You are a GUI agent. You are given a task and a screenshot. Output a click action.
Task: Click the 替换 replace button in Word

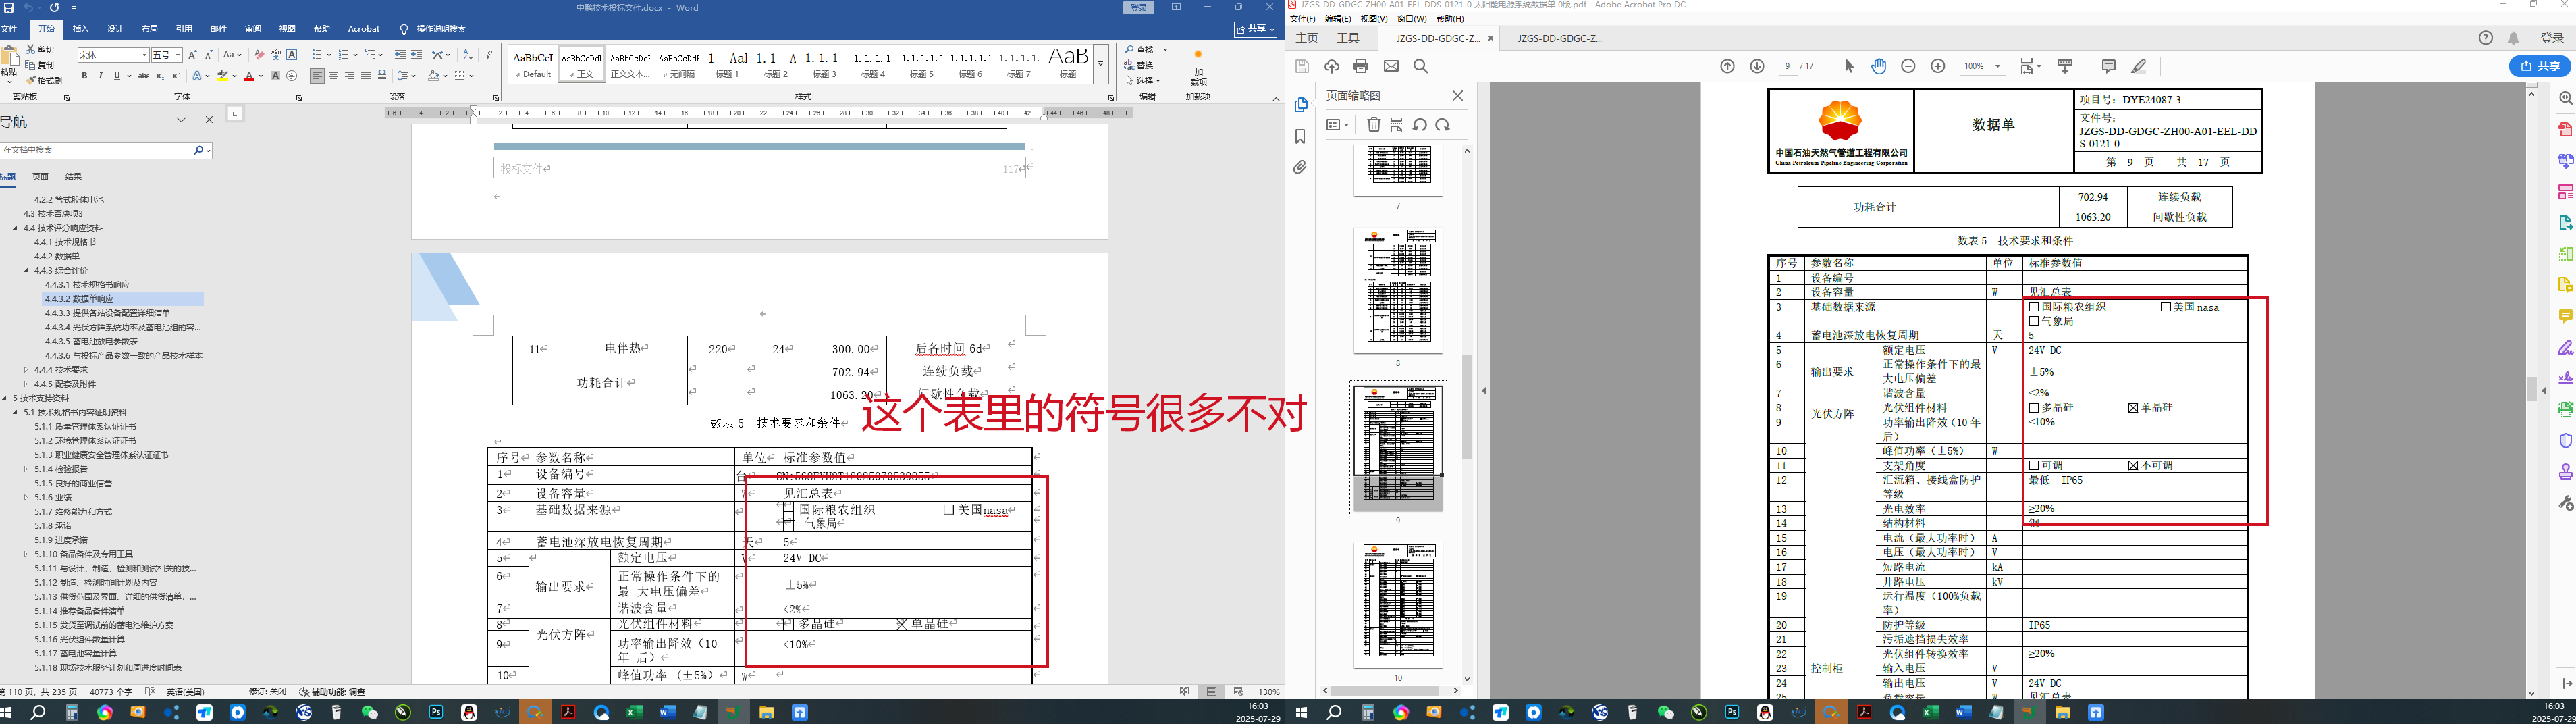1140,65
